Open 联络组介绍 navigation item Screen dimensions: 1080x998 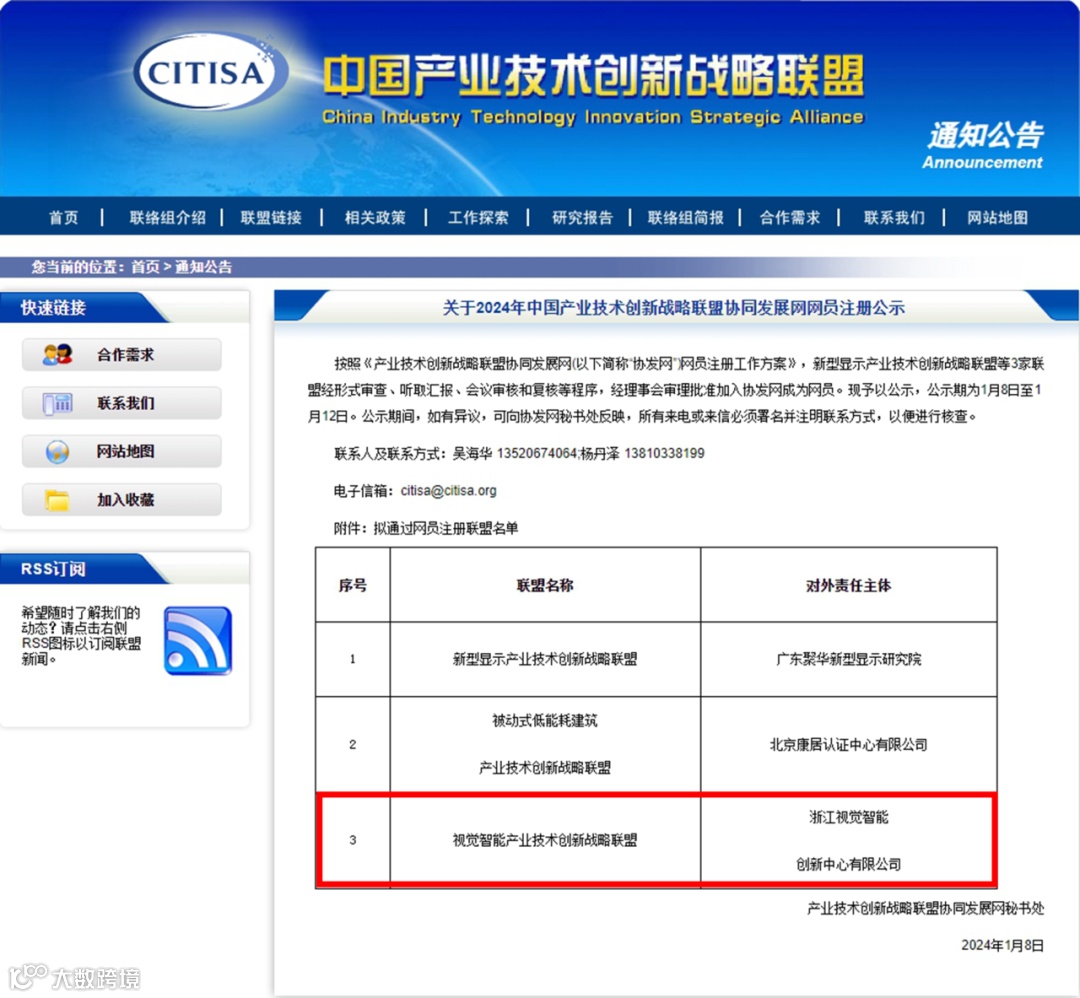(167, 218)
